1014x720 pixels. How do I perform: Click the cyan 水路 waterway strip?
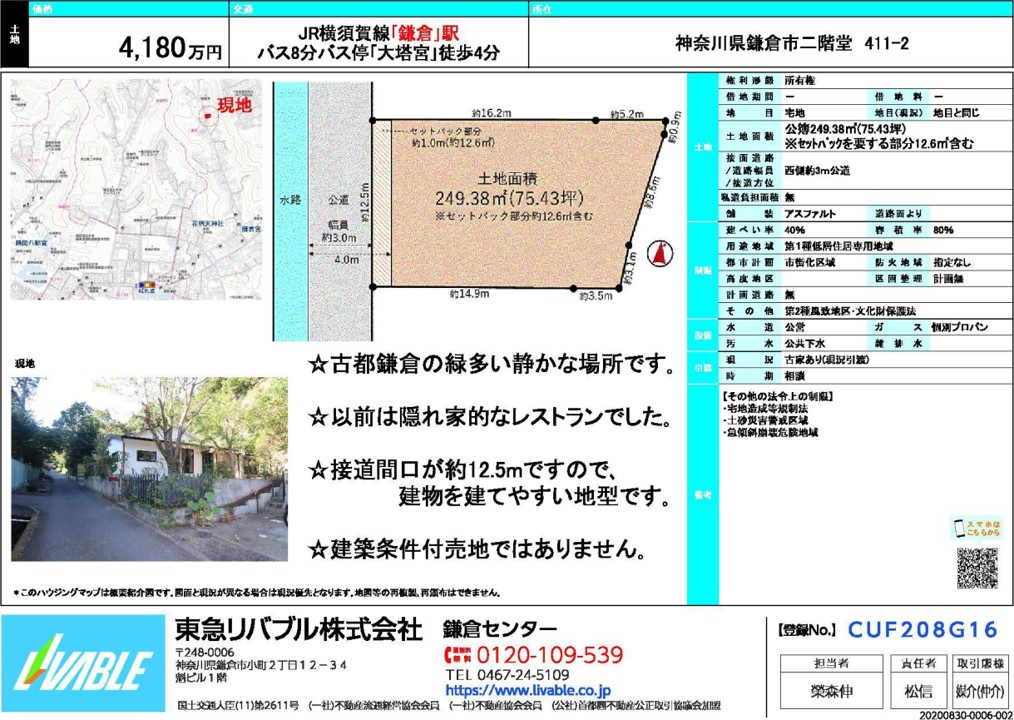[290, 200]
